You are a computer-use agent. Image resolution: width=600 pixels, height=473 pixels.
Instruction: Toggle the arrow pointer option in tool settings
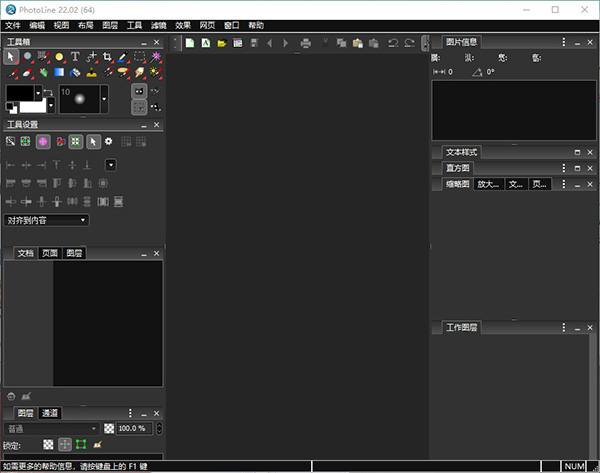point(93,142)
